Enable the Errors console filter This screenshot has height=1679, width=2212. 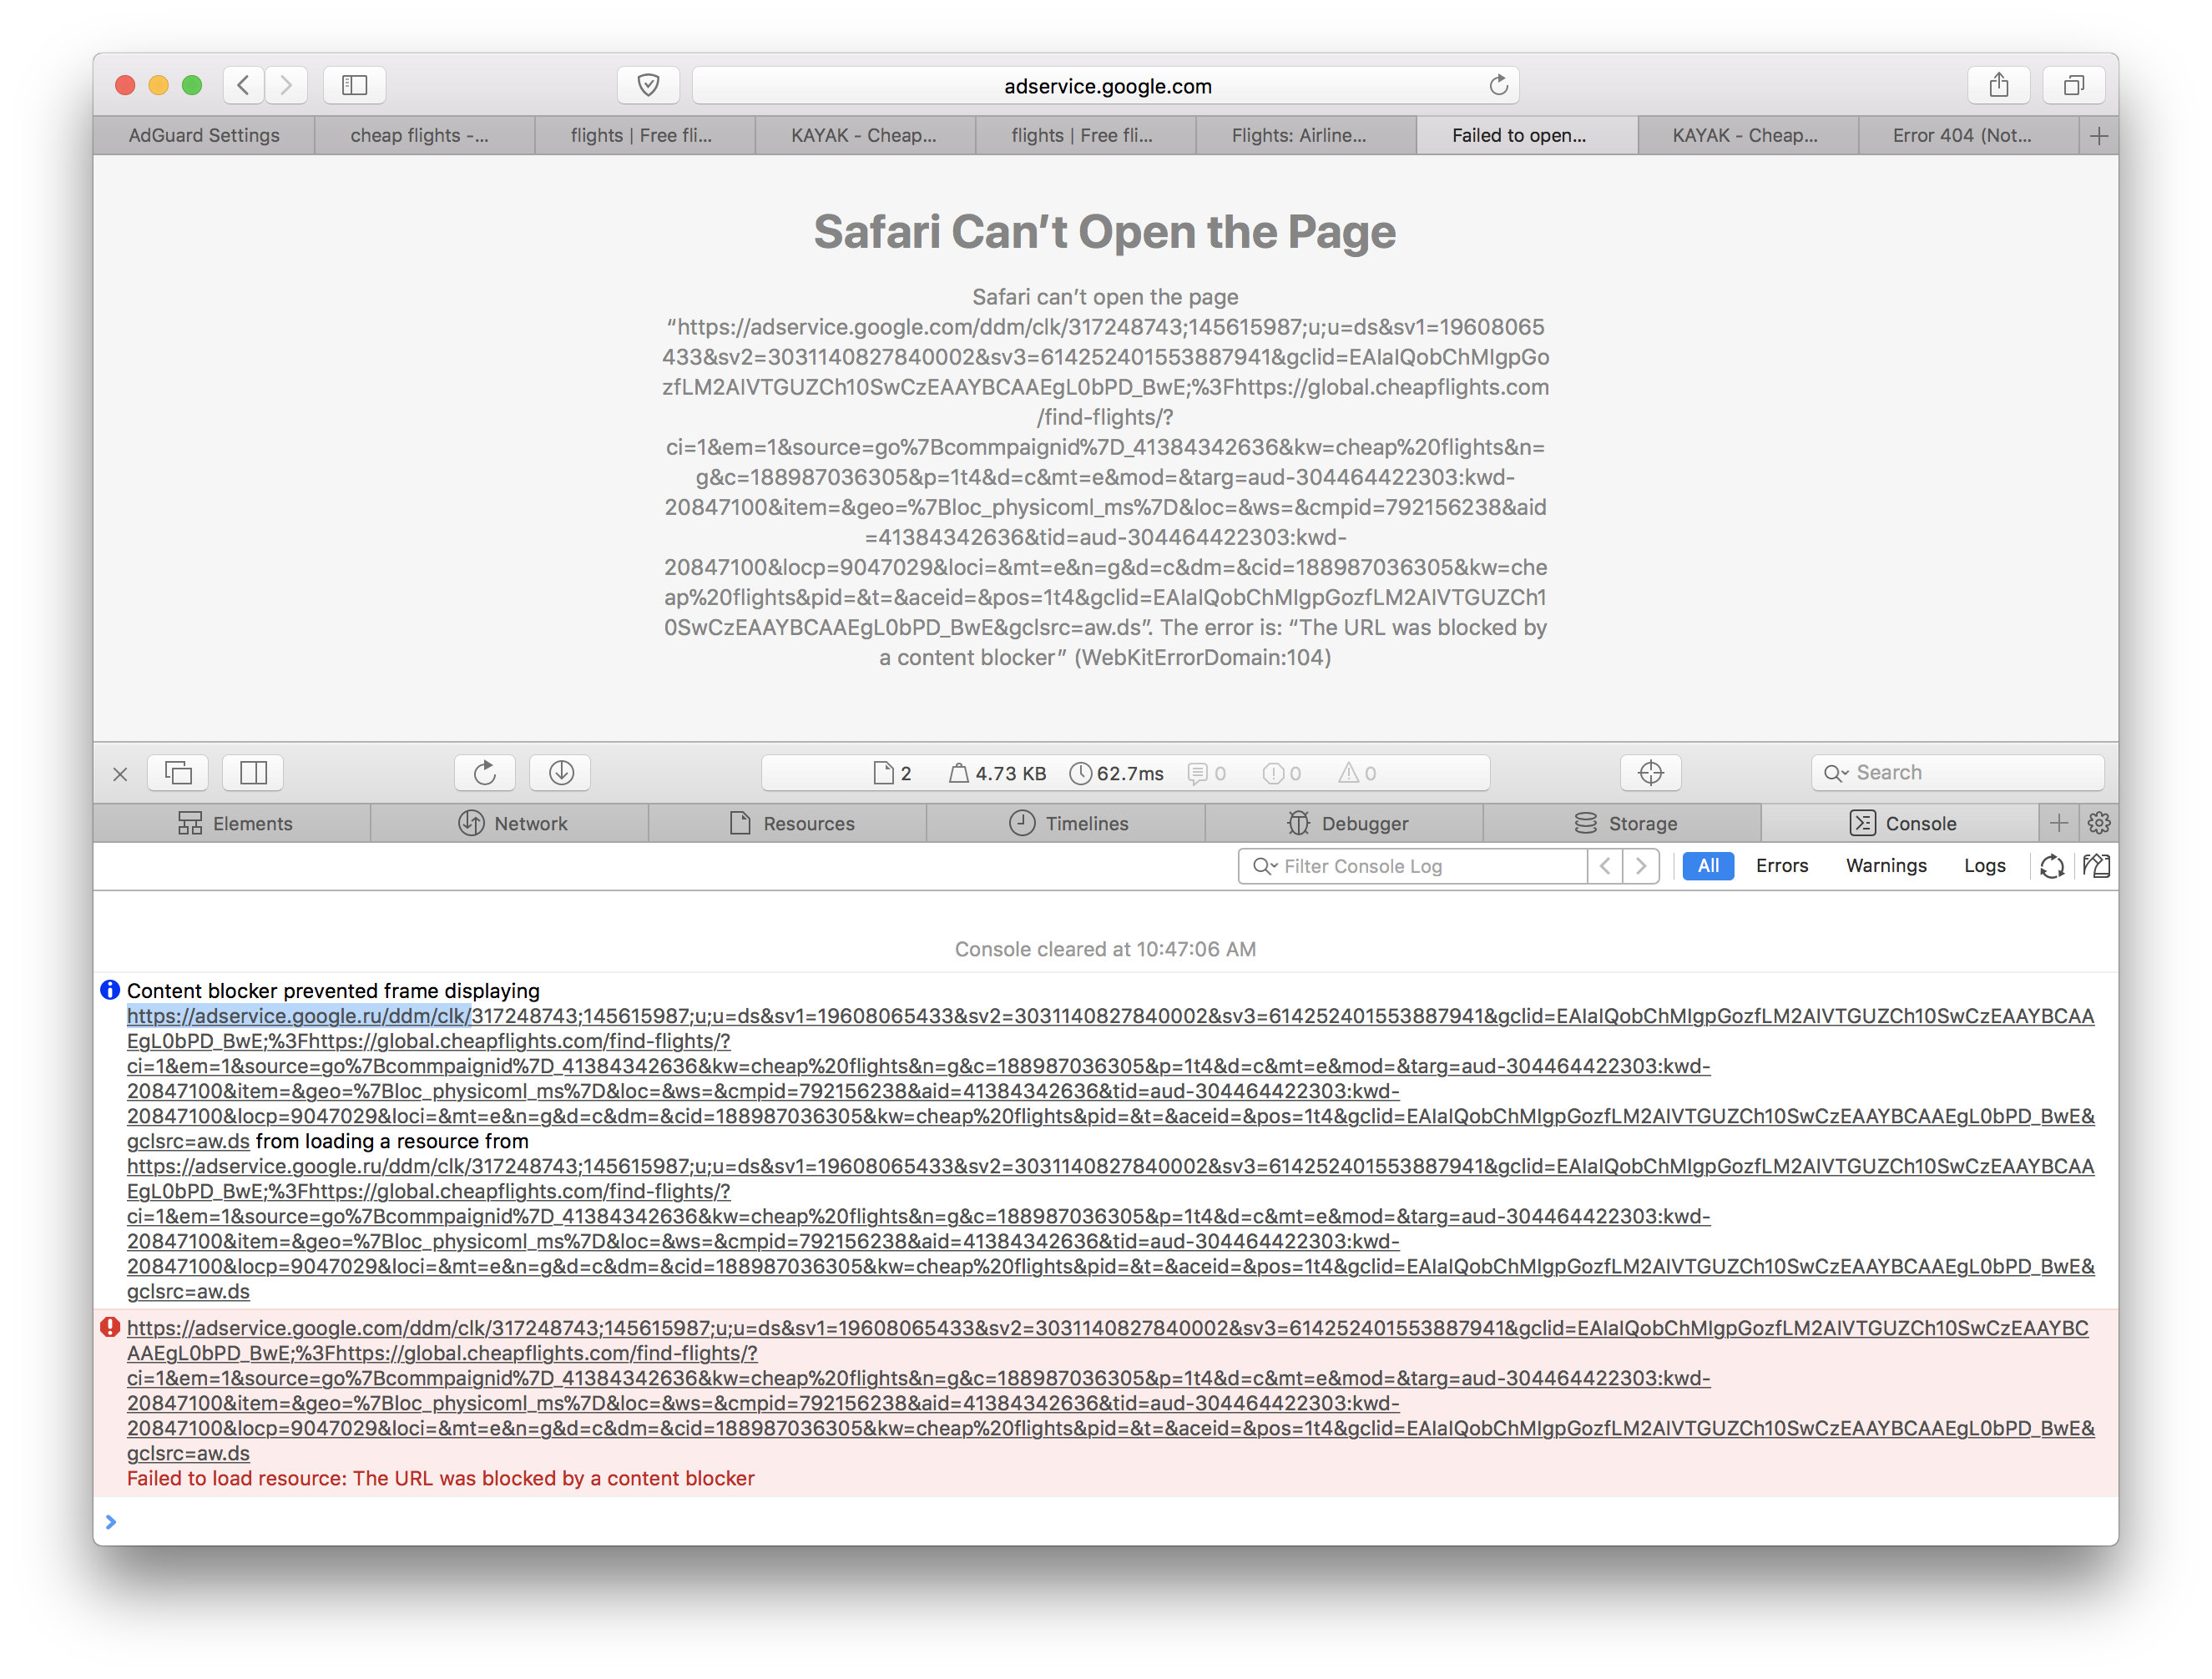coord(1782,866)
